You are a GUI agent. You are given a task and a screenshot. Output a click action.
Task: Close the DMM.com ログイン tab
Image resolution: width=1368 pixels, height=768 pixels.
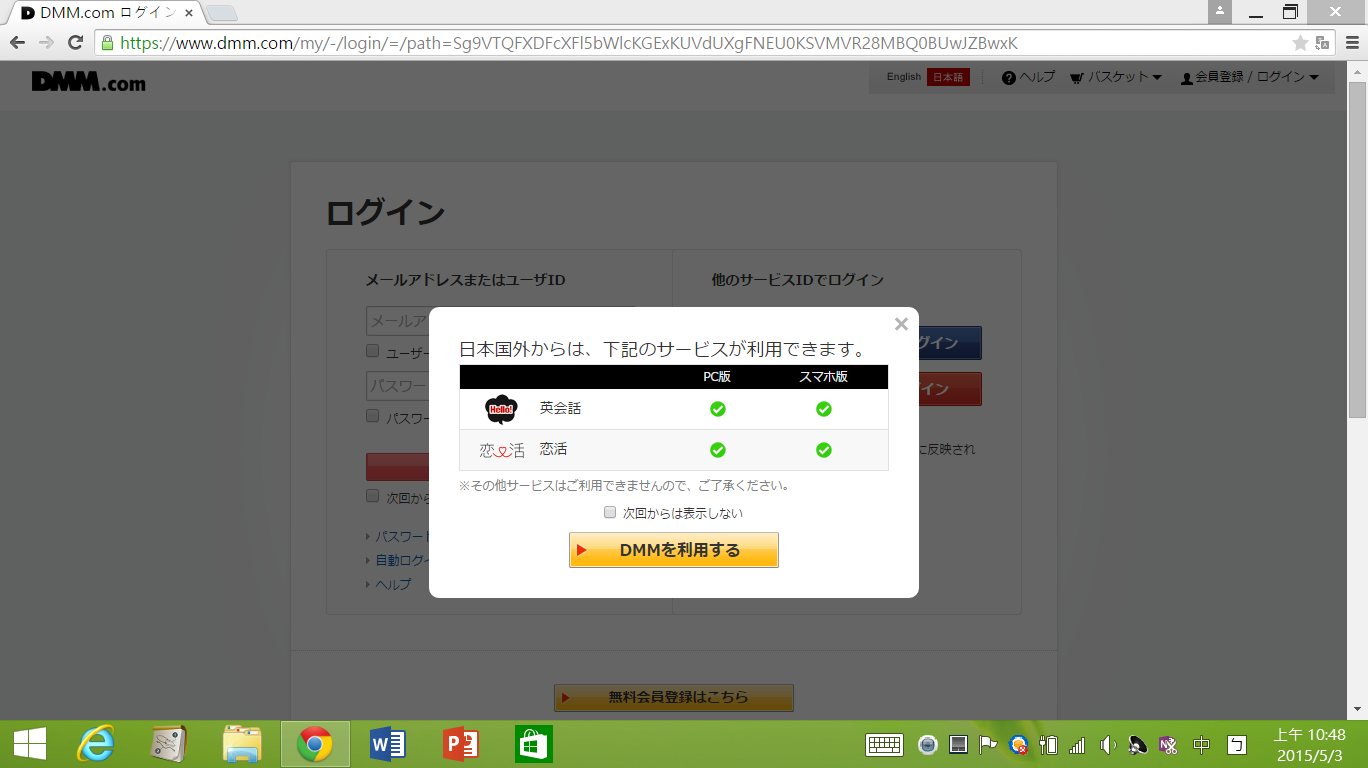(x=188, y=14)
